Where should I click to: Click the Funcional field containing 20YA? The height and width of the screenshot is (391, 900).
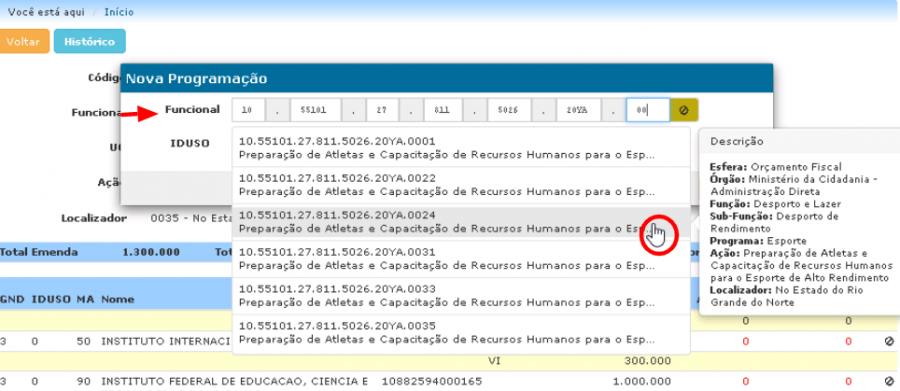click(x=579, y=110)
